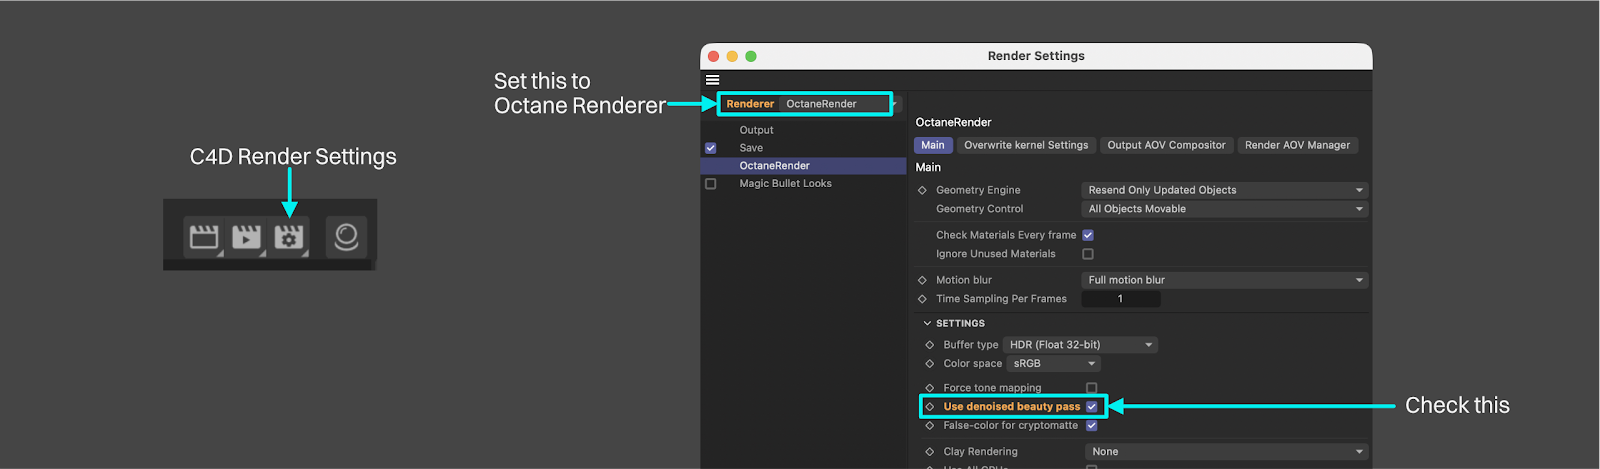Open the Geometry Control dropdown
Image resolution: width=1600 pixels, height=469 pixels.
(1224, 209)
